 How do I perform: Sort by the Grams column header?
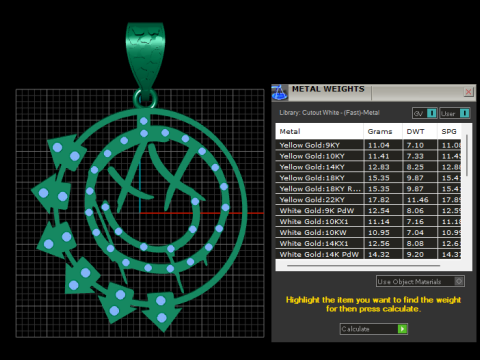click(x=383, y=131)
